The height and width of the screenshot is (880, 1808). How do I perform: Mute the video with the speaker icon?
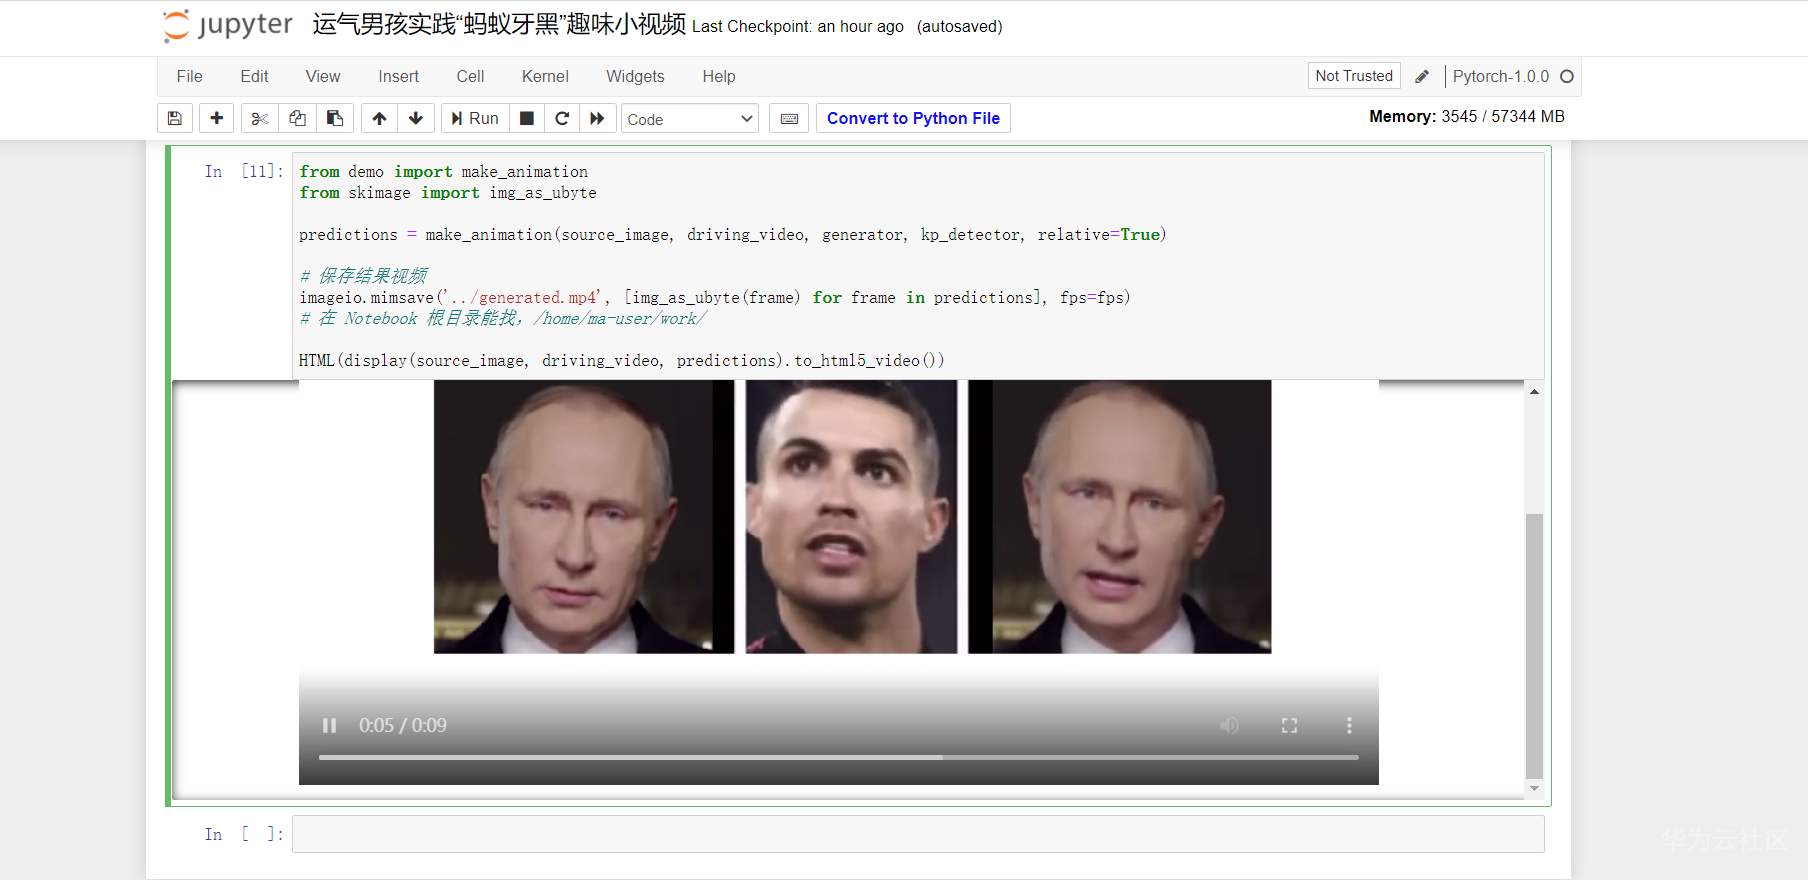1229,725
